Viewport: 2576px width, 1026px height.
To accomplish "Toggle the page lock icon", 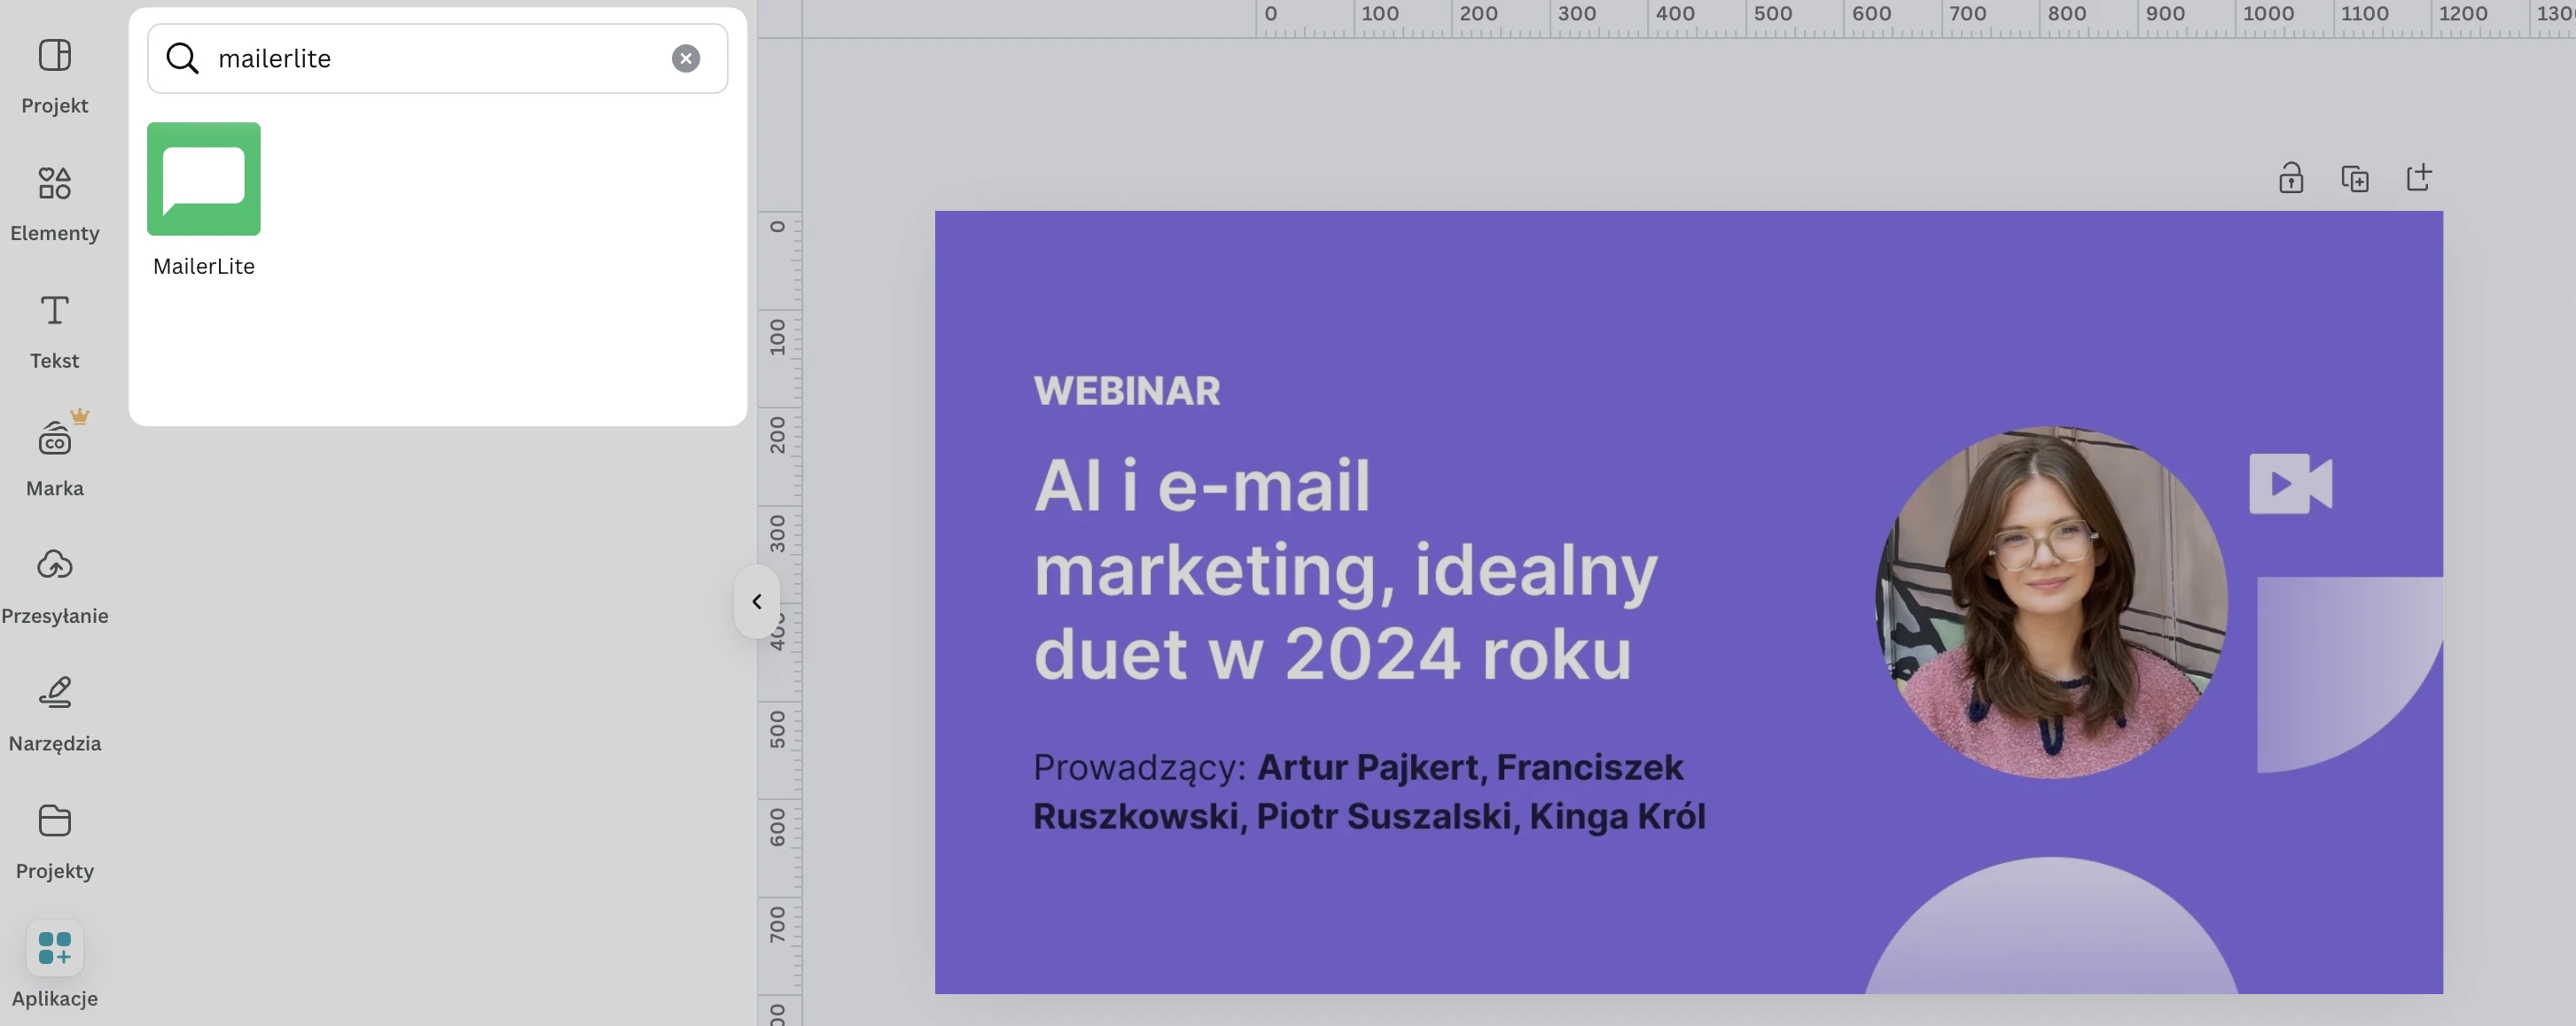I will (2291, 178).
